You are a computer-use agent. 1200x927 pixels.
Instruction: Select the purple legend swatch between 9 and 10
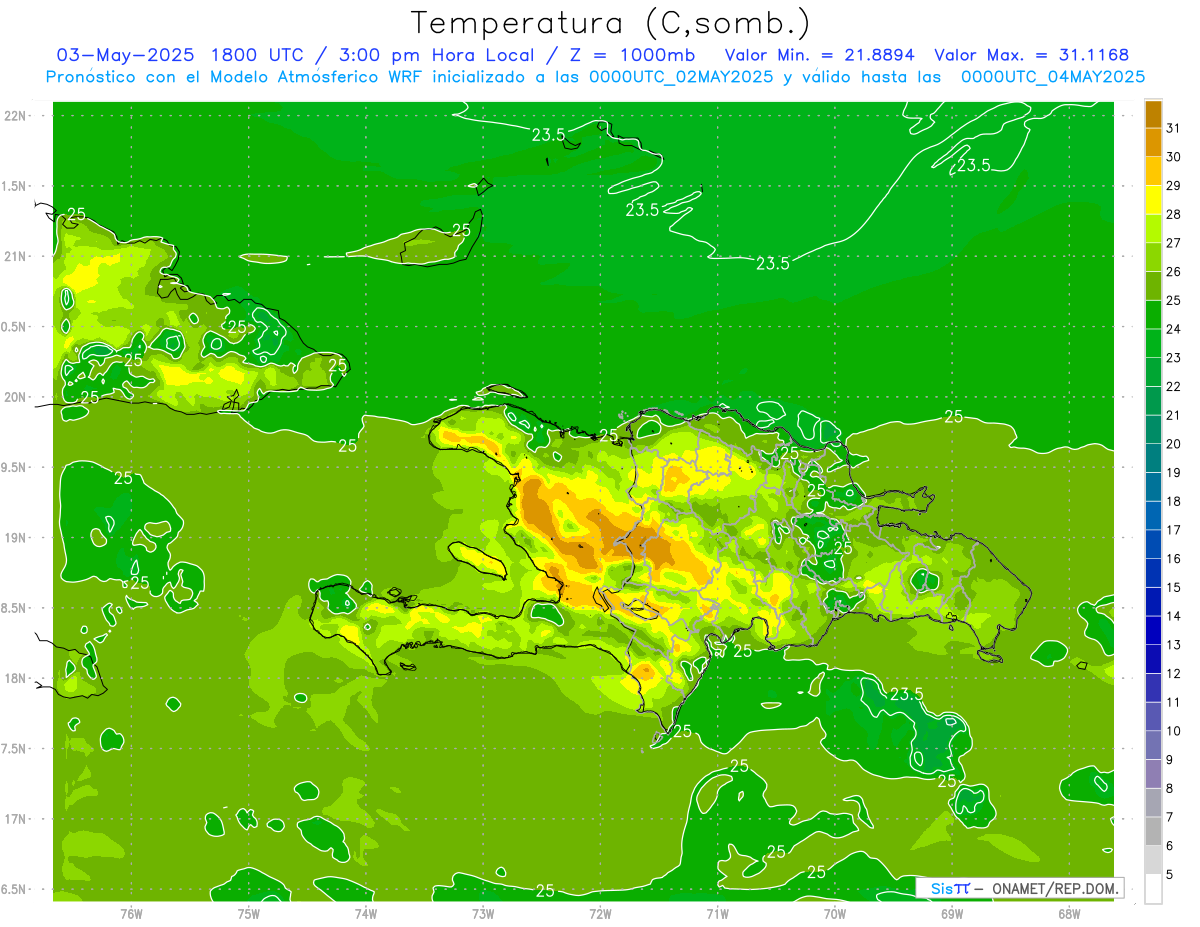coord(1153,745)
